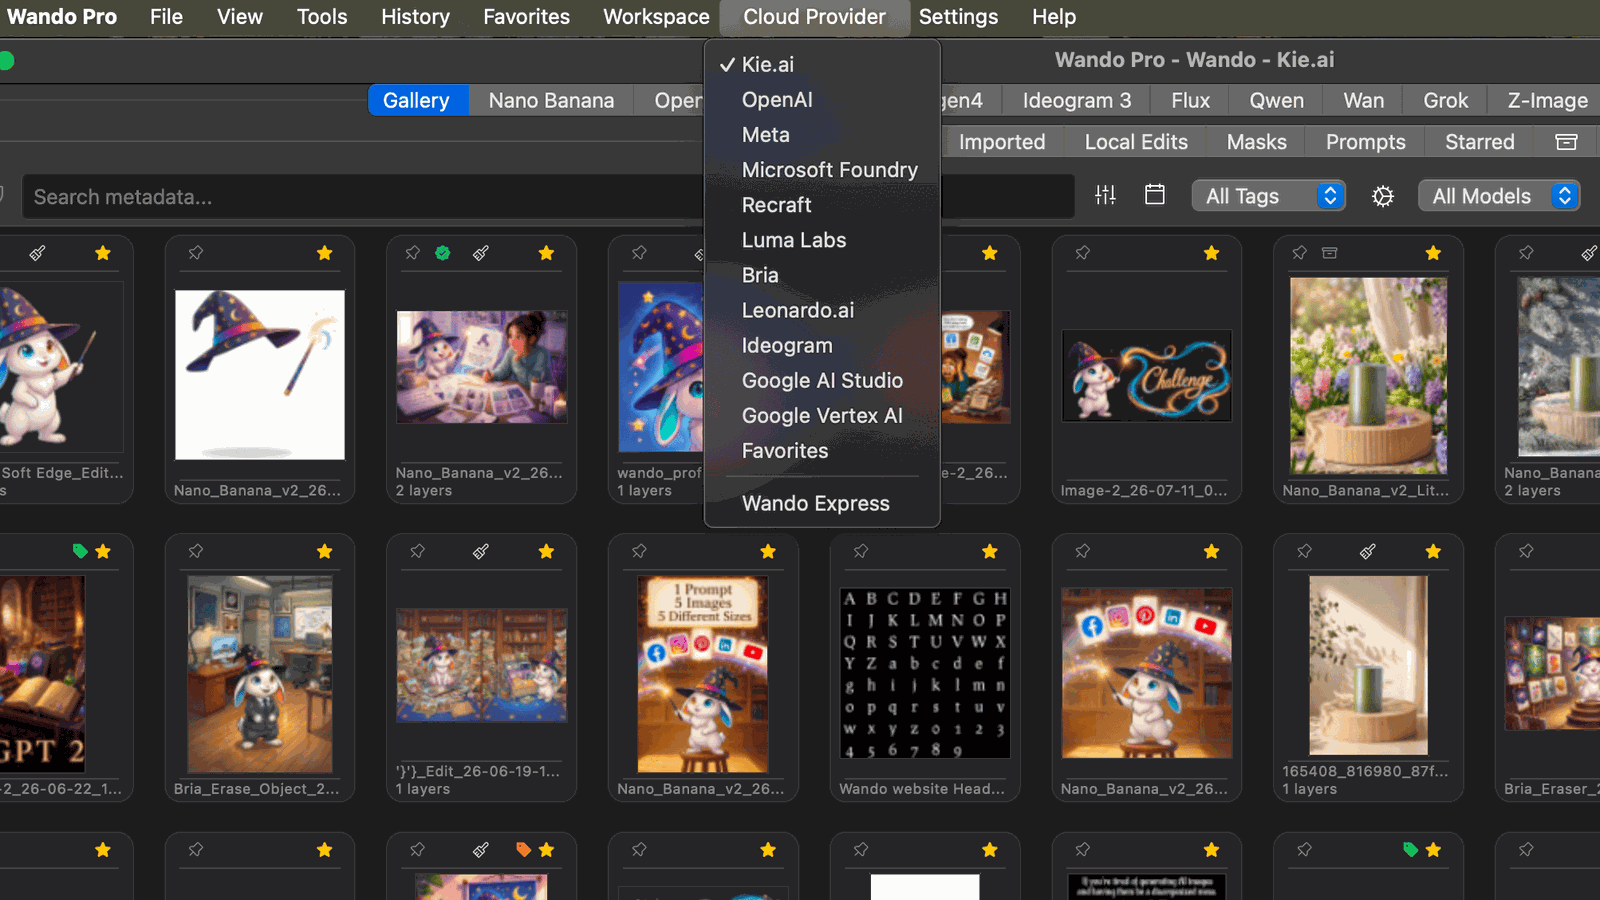Toggle star on Wando website Head card
The width and height of the screenshot is (1600, 900).
pos(989,551)
